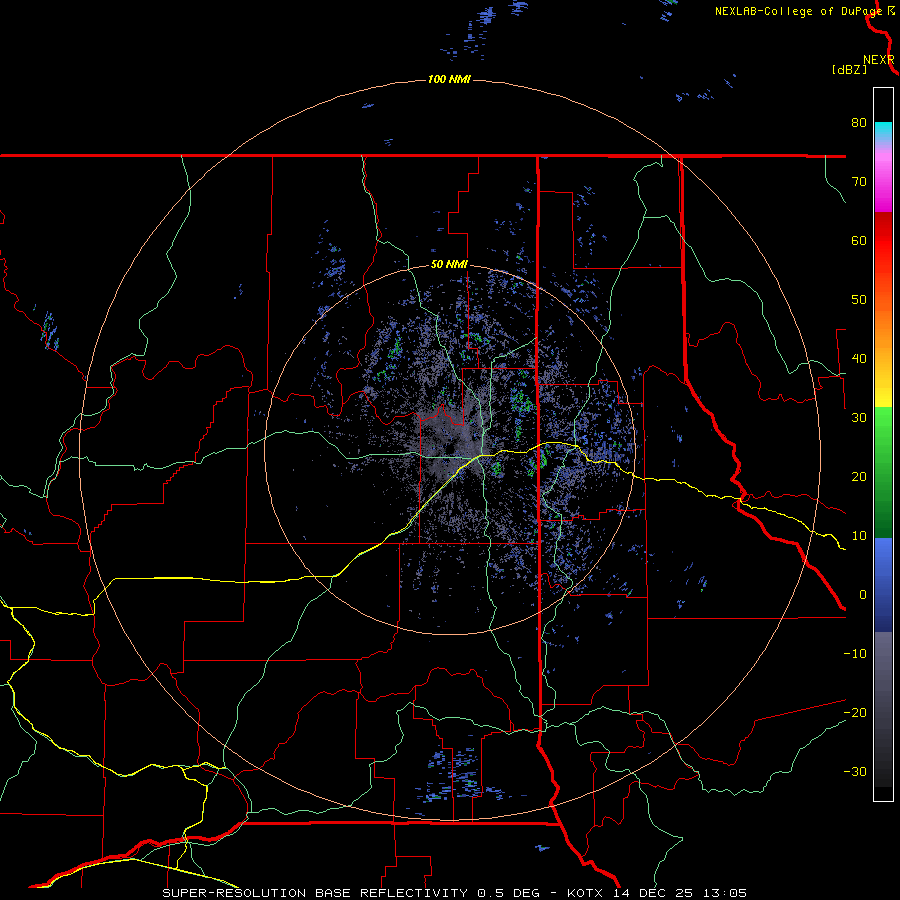Select the green segment of the color bar
900x900 pixels.
(x=883, y=472)
